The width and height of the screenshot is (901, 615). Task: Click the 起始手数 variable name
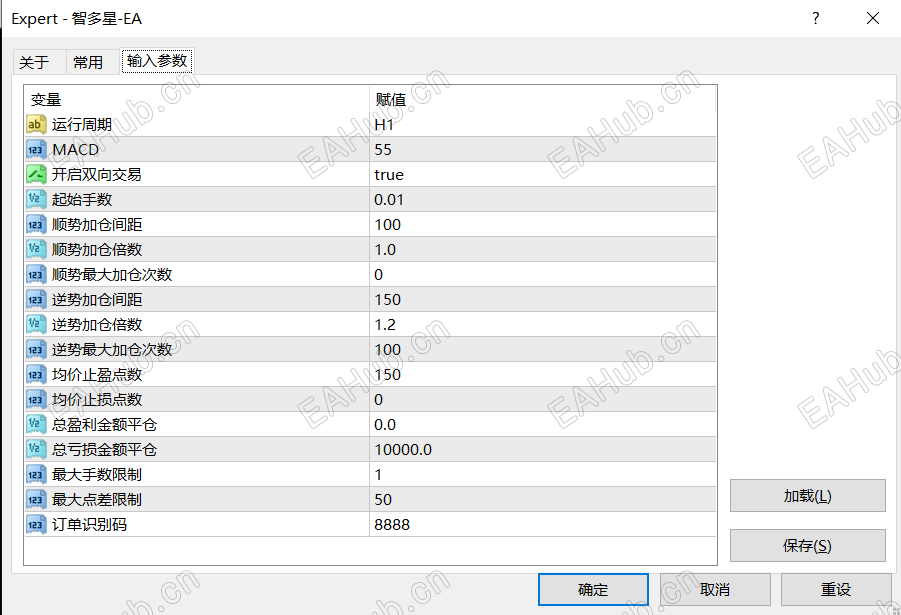pos(82,199)
